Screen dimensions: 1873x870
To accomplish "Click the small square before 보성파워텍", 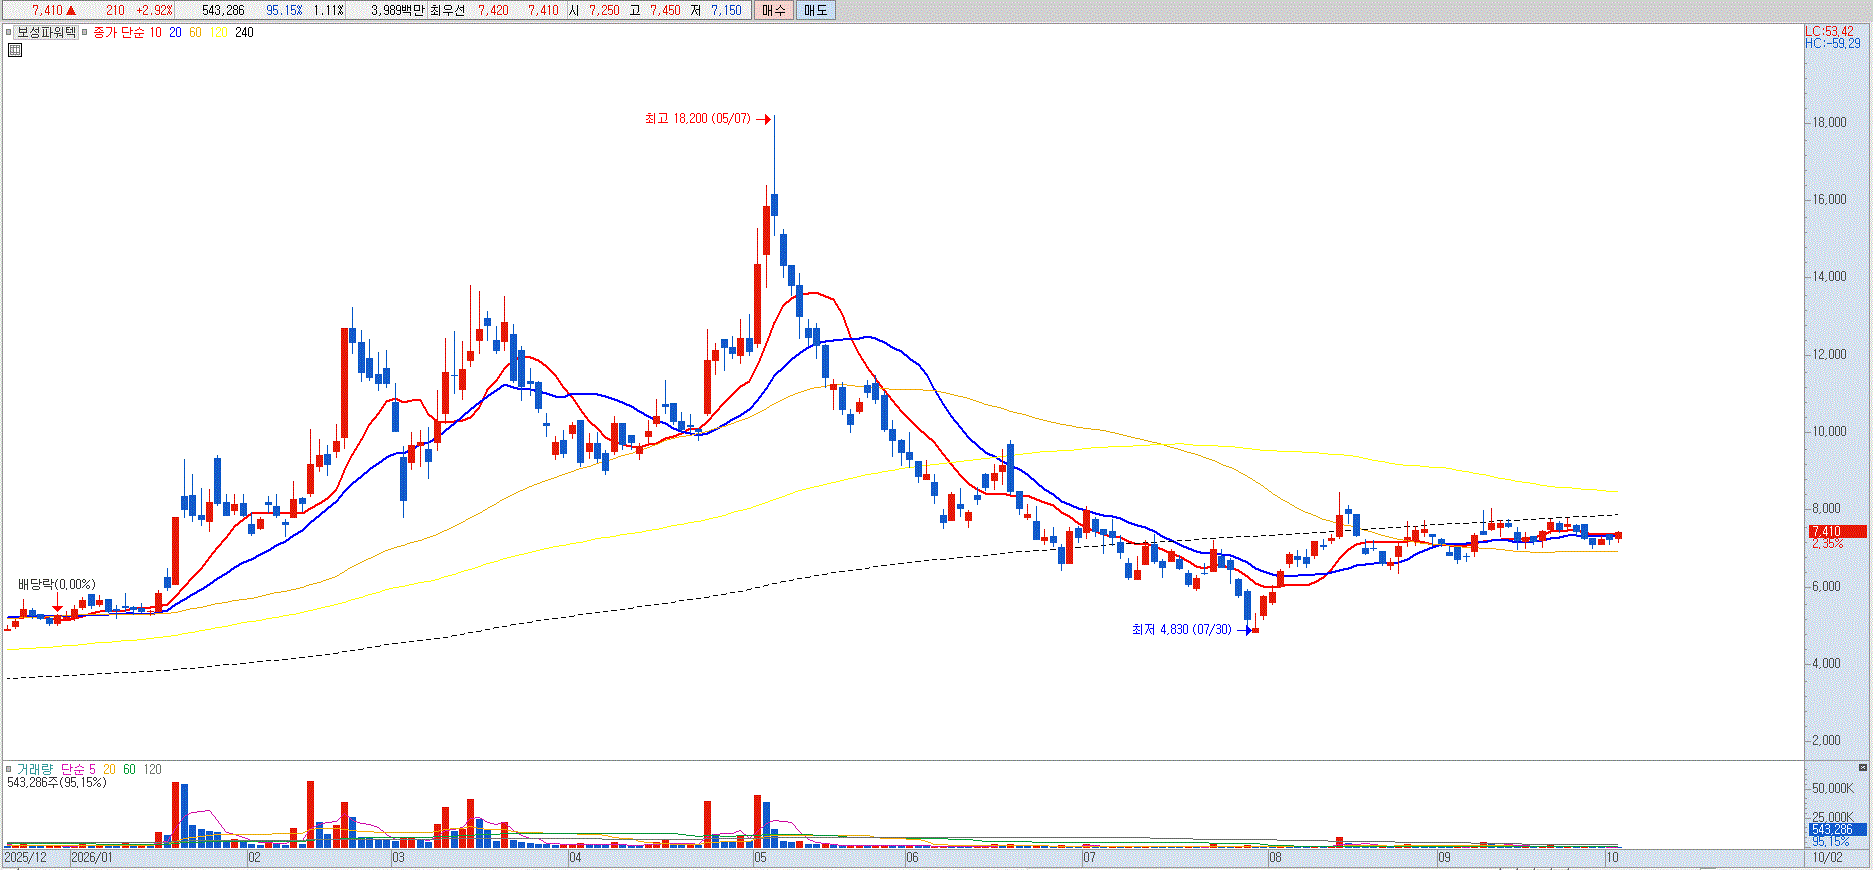I will 9,33.
